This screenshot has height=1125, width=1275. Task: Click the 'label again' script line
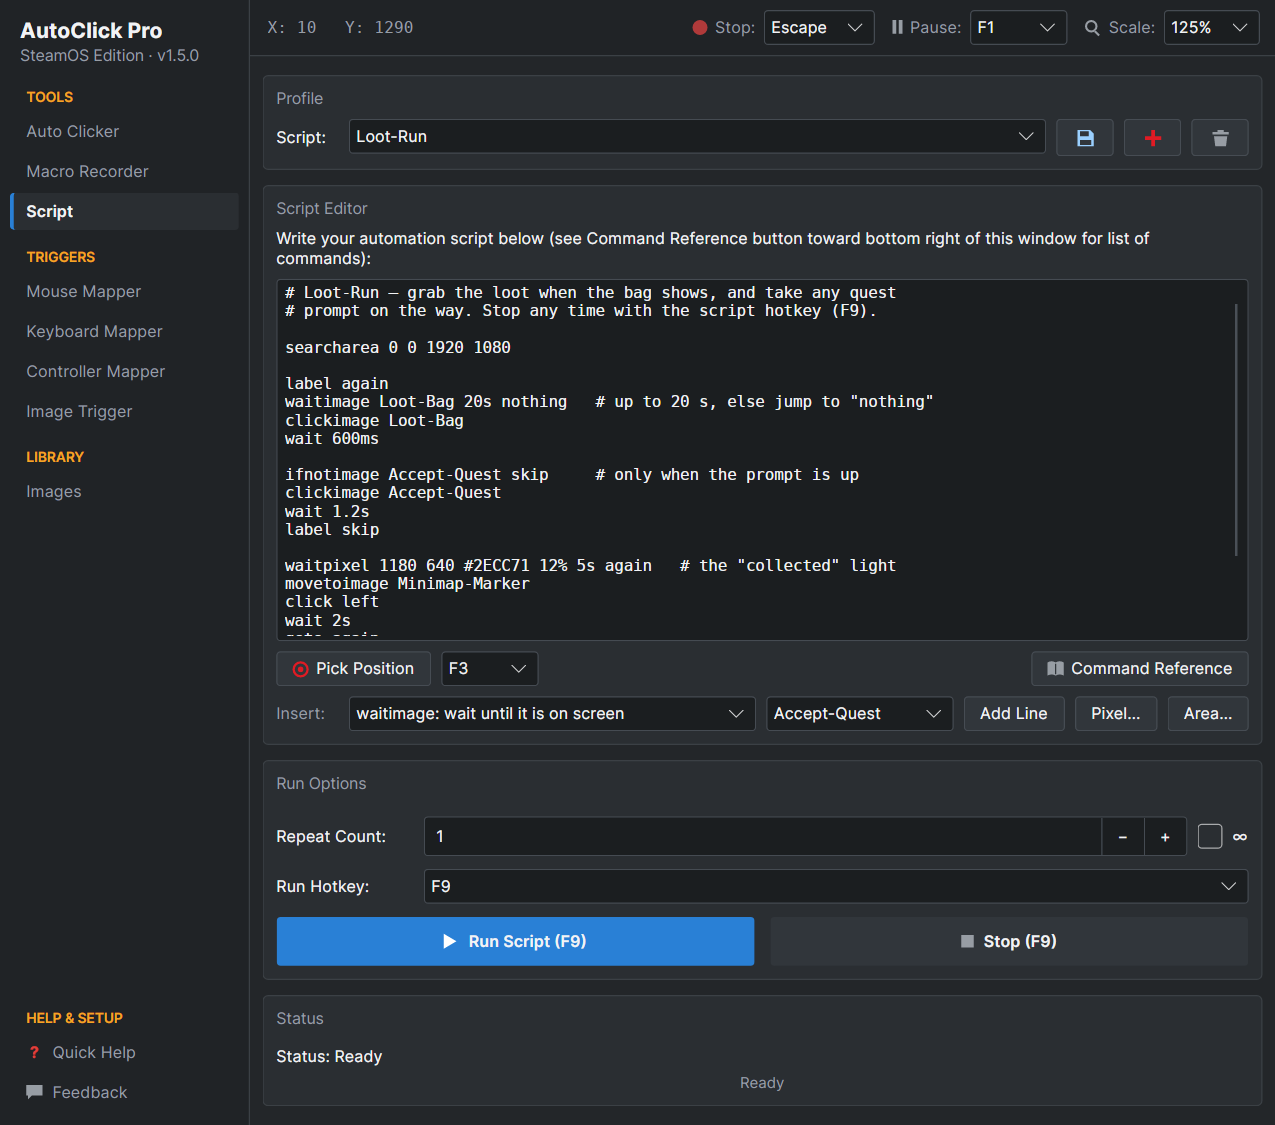(x=337, y=383)
